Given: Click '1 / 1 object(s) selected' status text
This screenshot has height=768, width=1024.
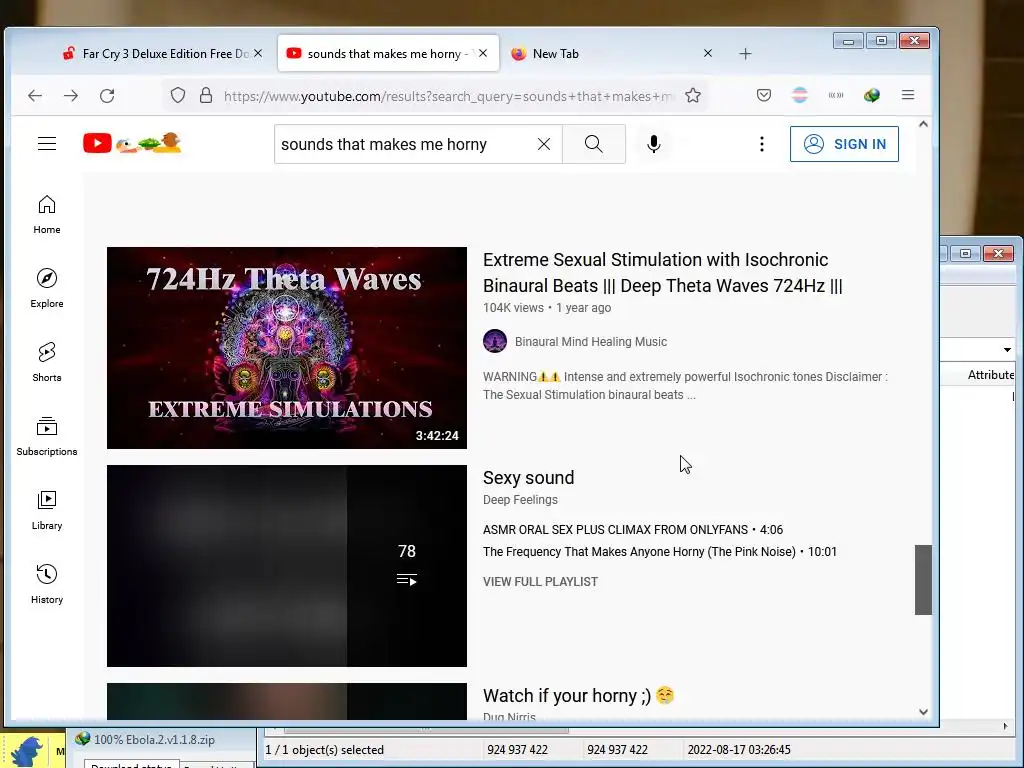Looking at the screenshot, I should (x=325, y=750).
